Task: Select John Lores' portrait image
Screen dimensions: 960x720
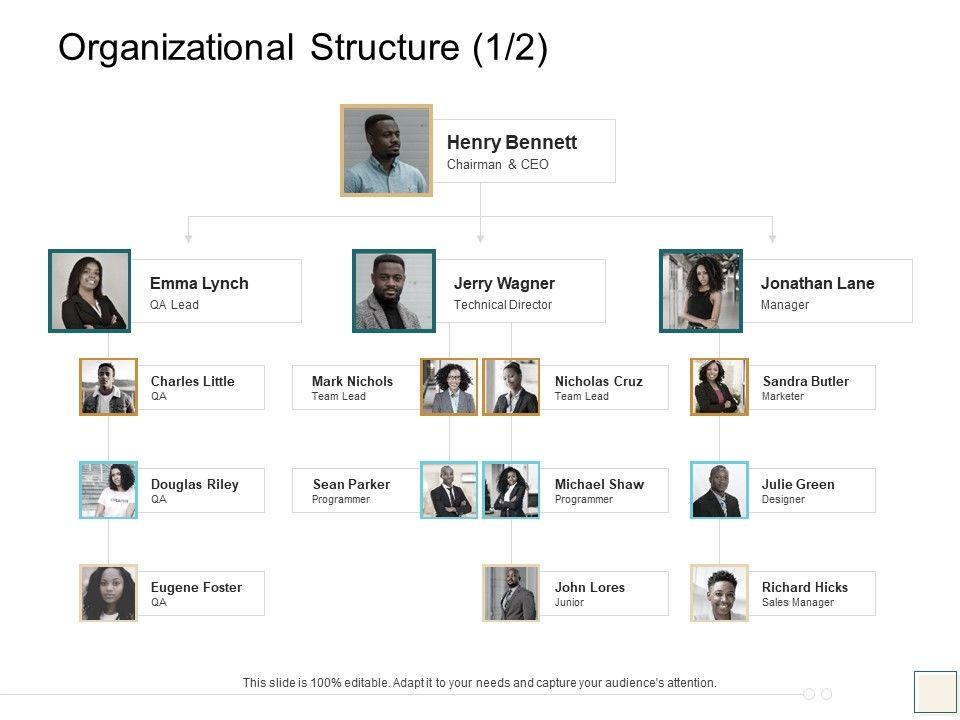Action: (x=511, y=593)
